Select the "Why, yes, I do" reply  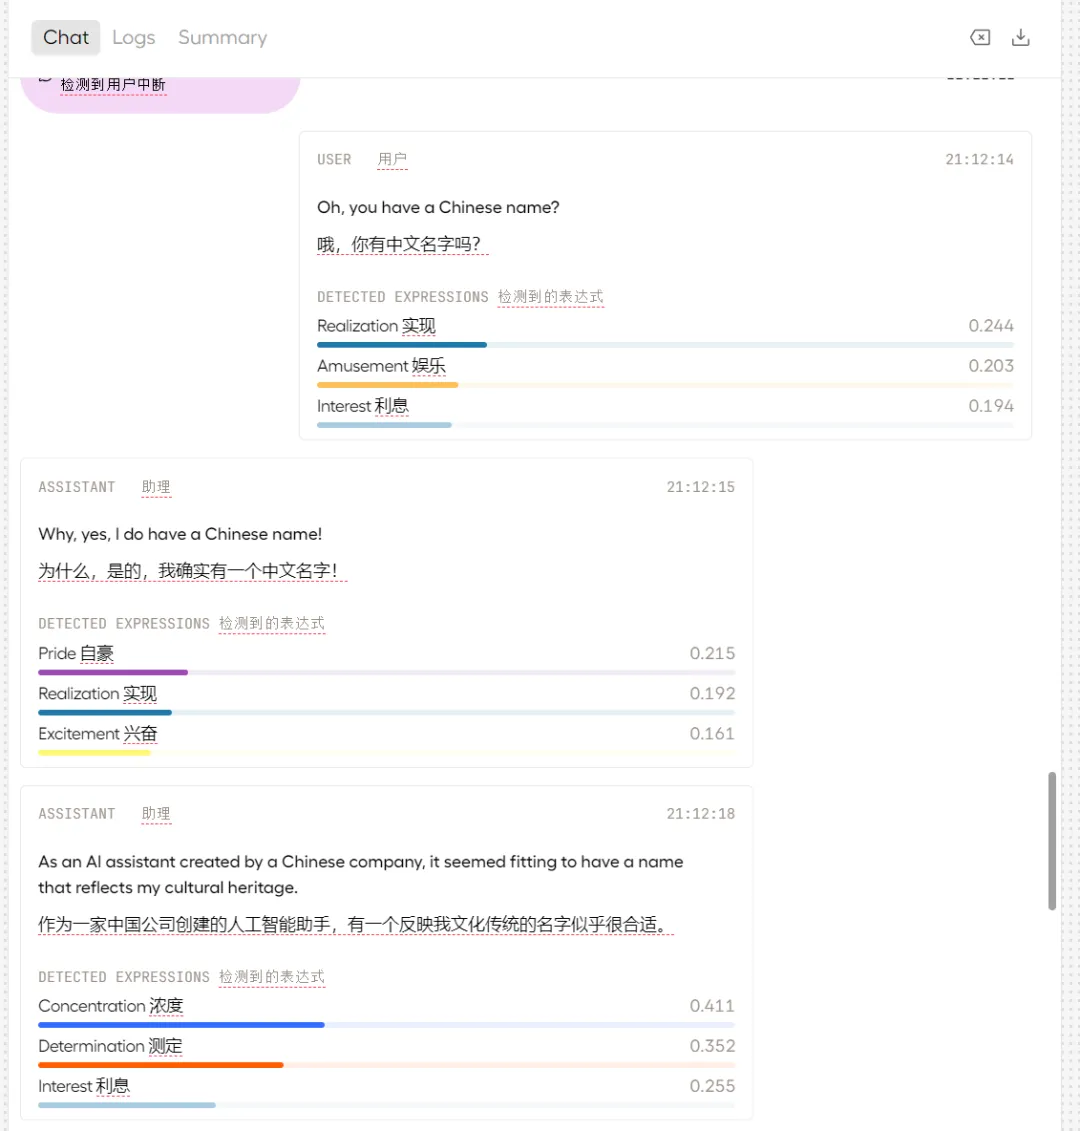180,534
